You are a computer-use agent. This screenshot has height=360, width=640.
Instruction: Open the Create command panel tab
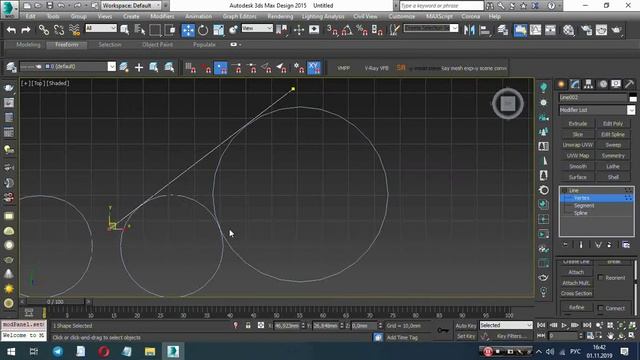click(x=562, y=84)
